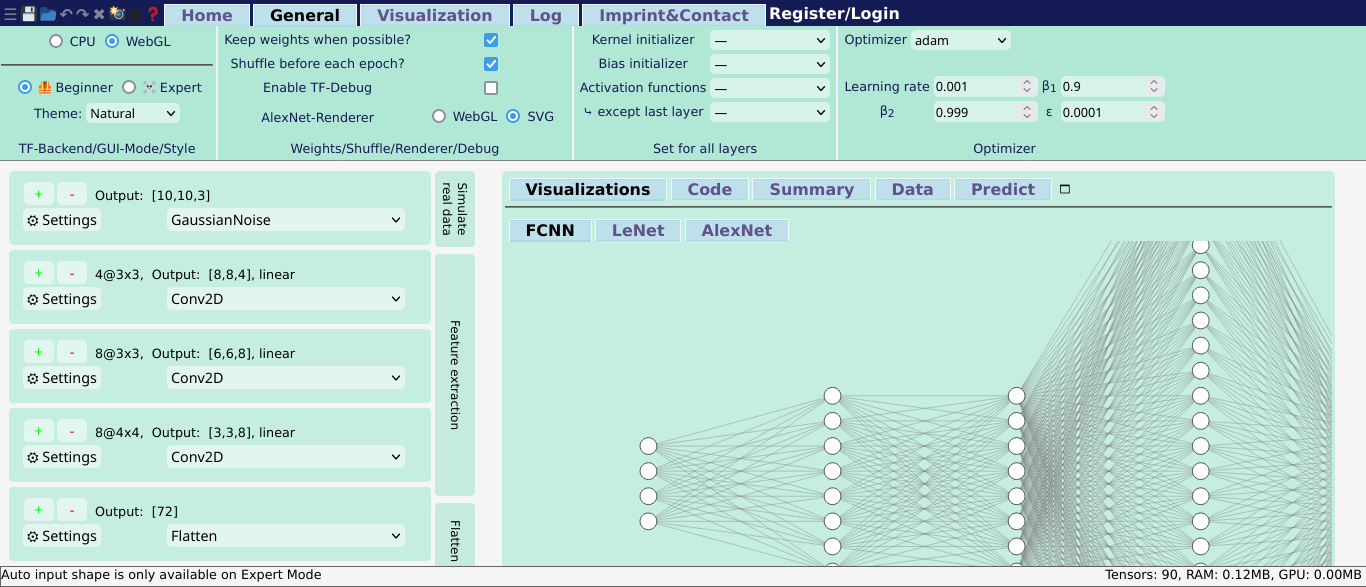
Task: Switch to the Code tab
Action: pyautogui.click(x=710, y=189)
